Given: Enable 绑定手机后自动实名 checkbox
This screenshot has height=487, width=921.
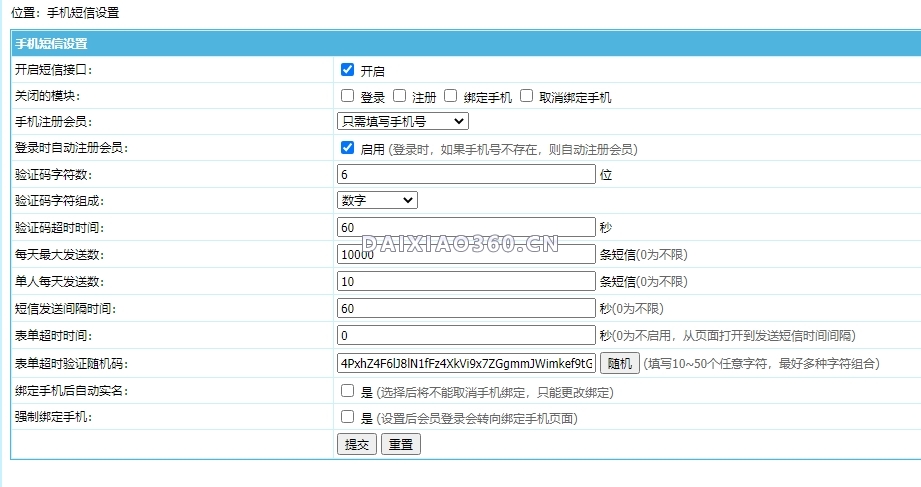Looking at the screenshot, I should tap(347, 391).
